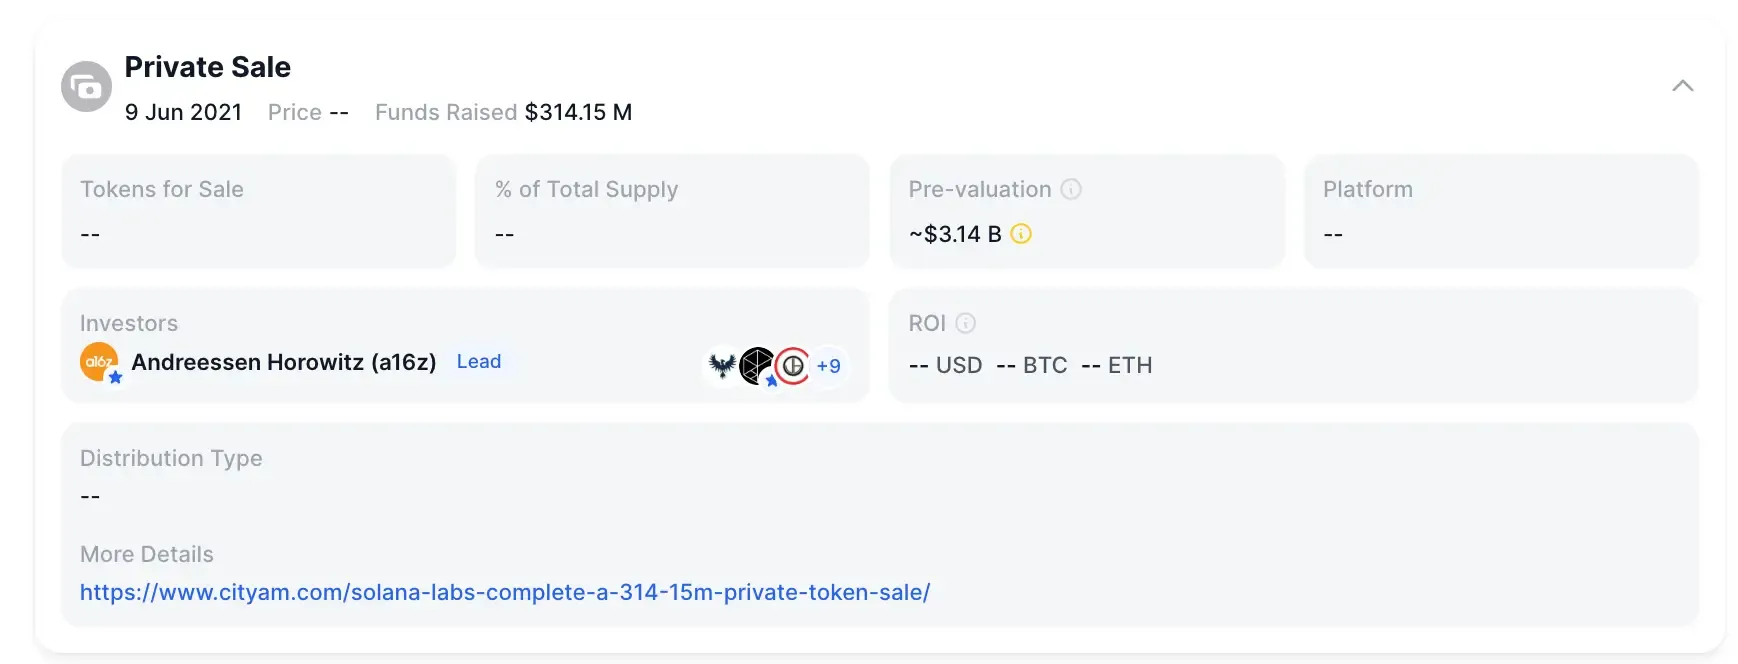Image resolution: width=1738 pixels, height=664 pixels.
Task: Click the Private Sale heading
Action: 208,67
